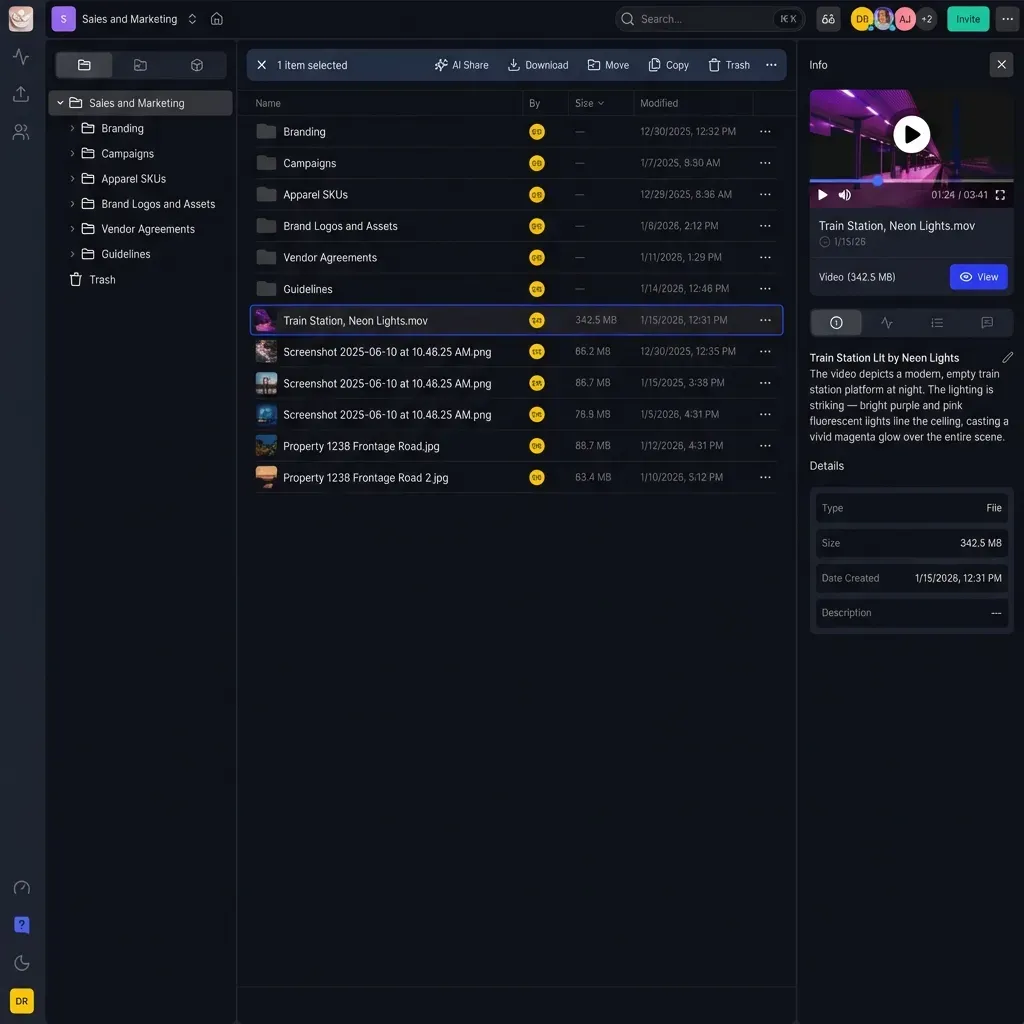1024x1024 pixels.
Task: Toggle dark mode with the moon icon
Action: 21,962
